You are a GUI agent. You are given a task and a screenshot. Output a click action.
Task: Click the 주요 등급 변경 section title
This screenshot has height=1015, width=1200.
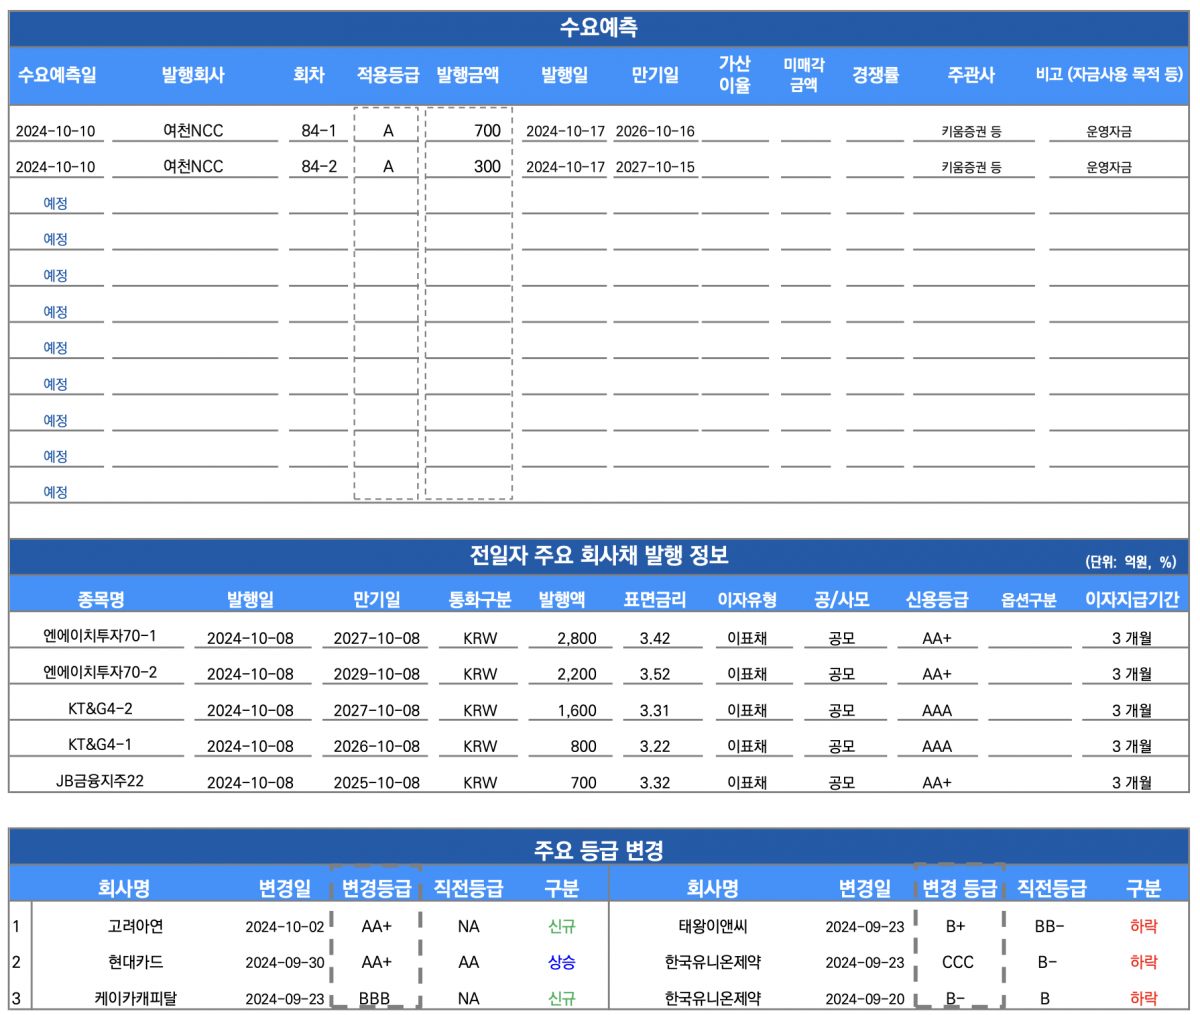(598, 851)
